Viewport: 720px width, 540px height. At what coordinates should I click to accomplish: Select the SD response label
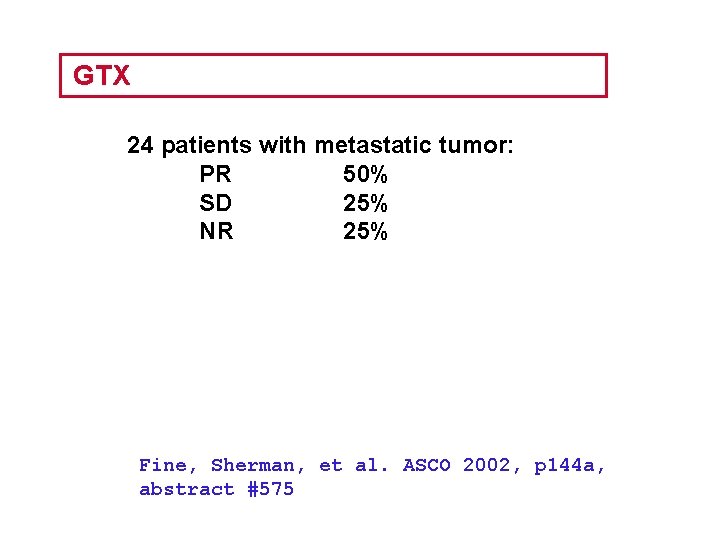216,204
